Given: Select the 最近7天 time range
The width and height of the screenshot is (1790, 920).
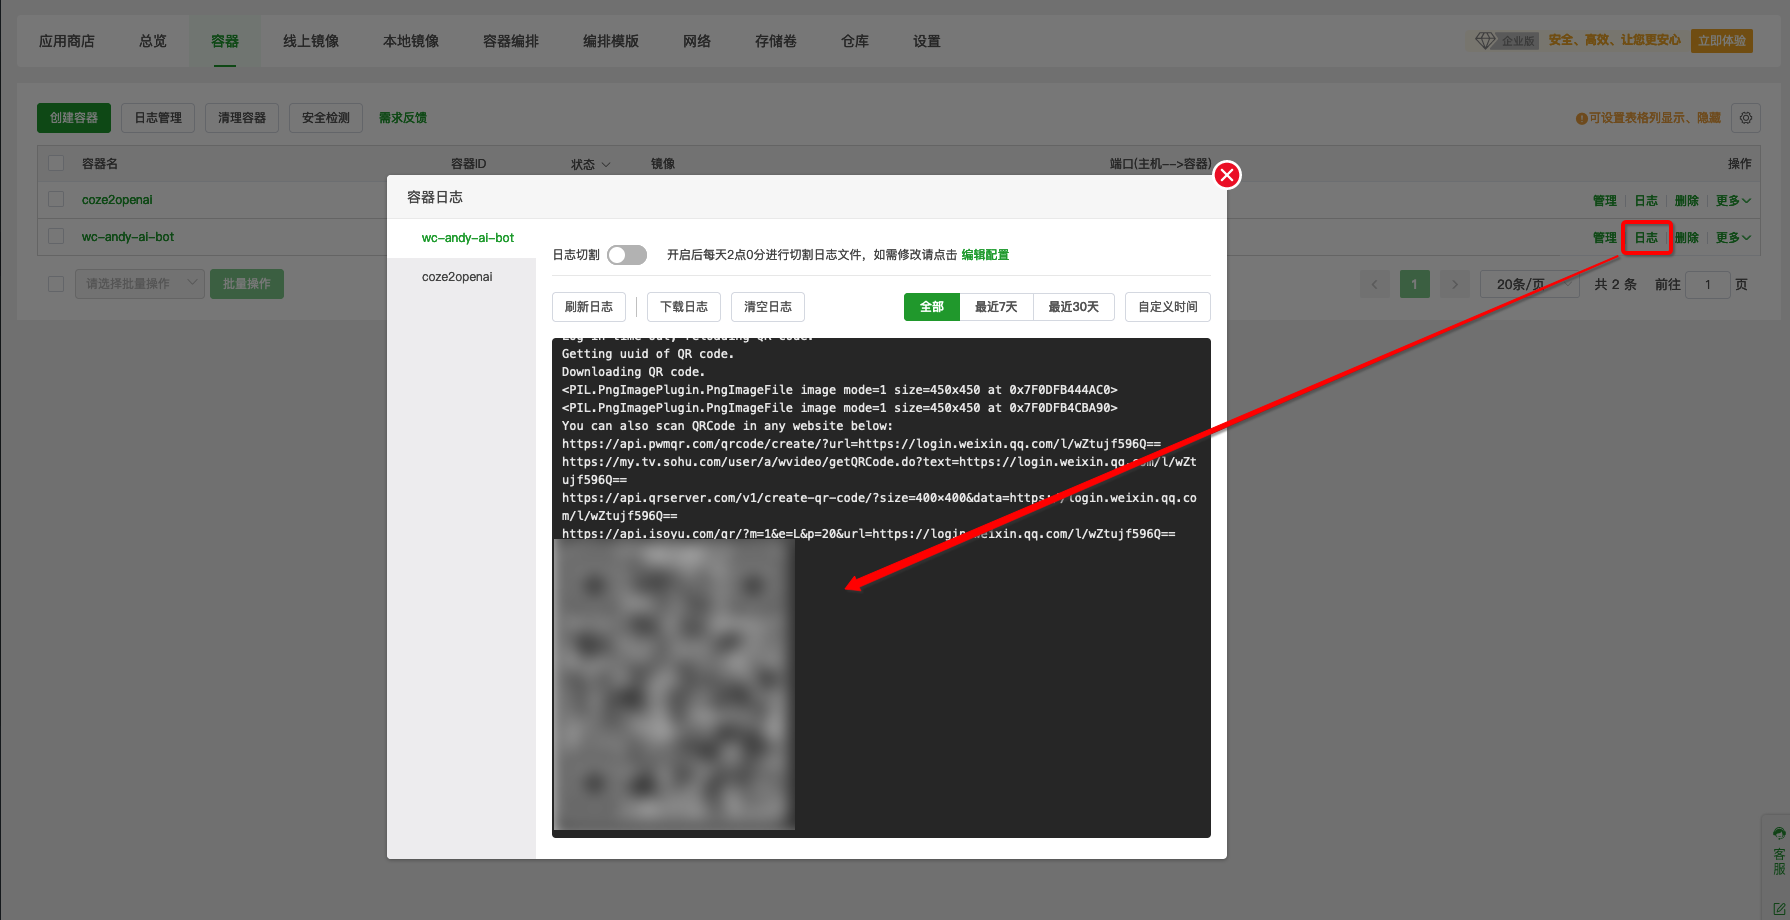Looking at the screenshot, I should (997, 307).
